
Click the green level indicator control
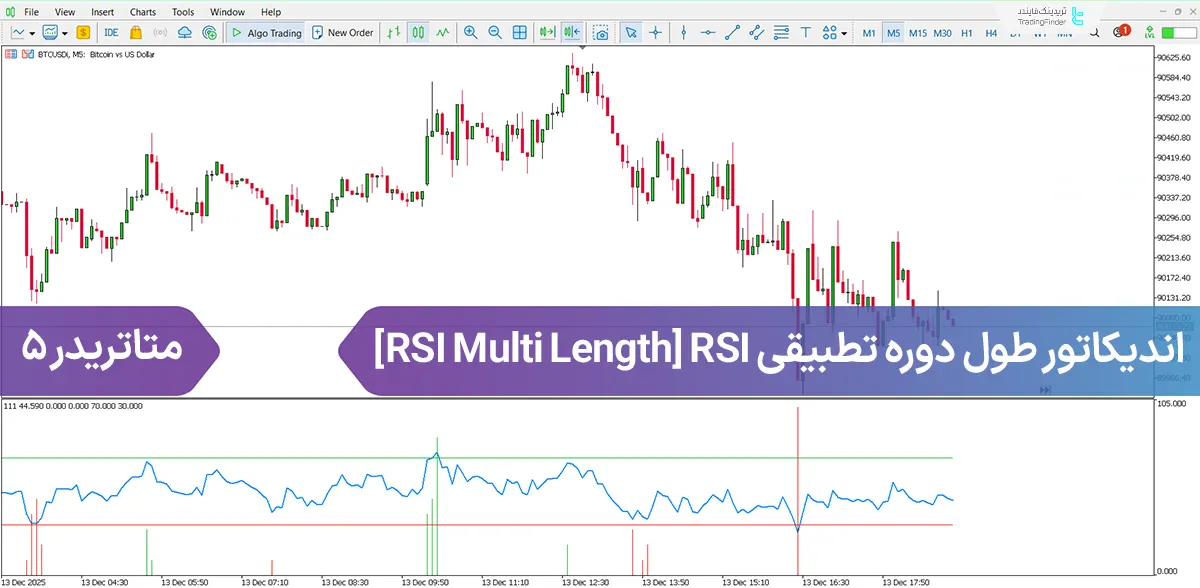1149,32
